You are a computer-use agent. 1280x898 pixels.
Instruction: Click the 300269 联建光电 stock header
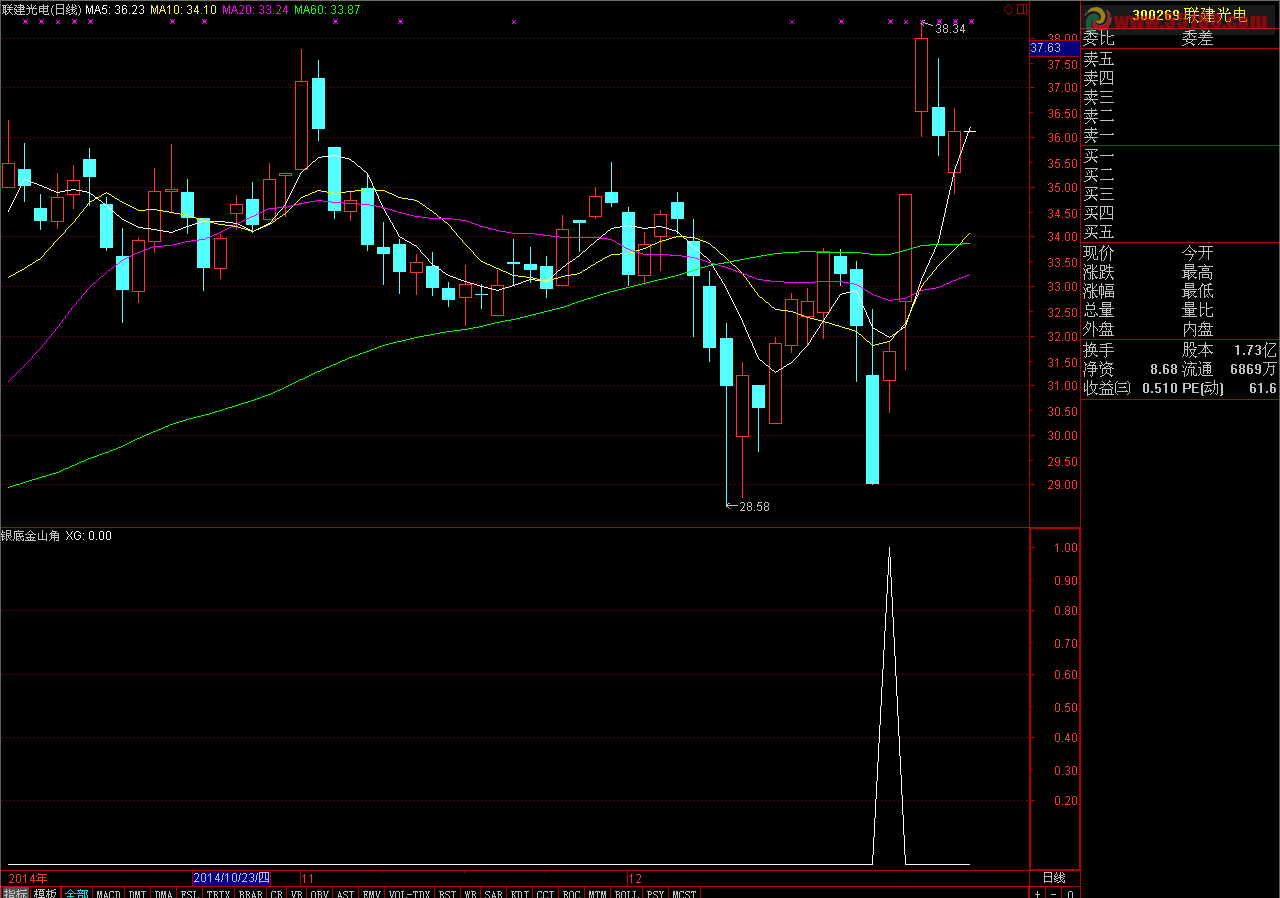1189,15
